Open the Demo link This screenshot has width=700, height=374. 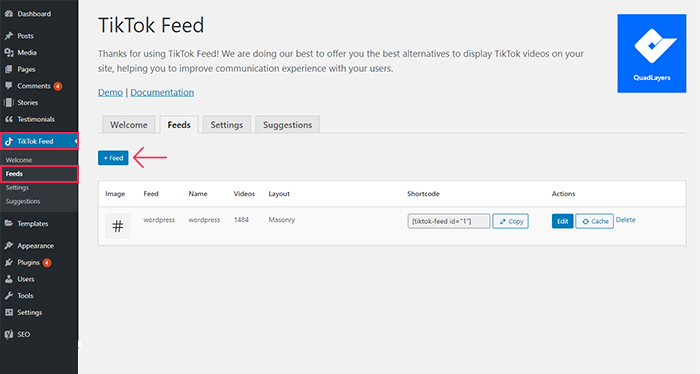[110, 92]
